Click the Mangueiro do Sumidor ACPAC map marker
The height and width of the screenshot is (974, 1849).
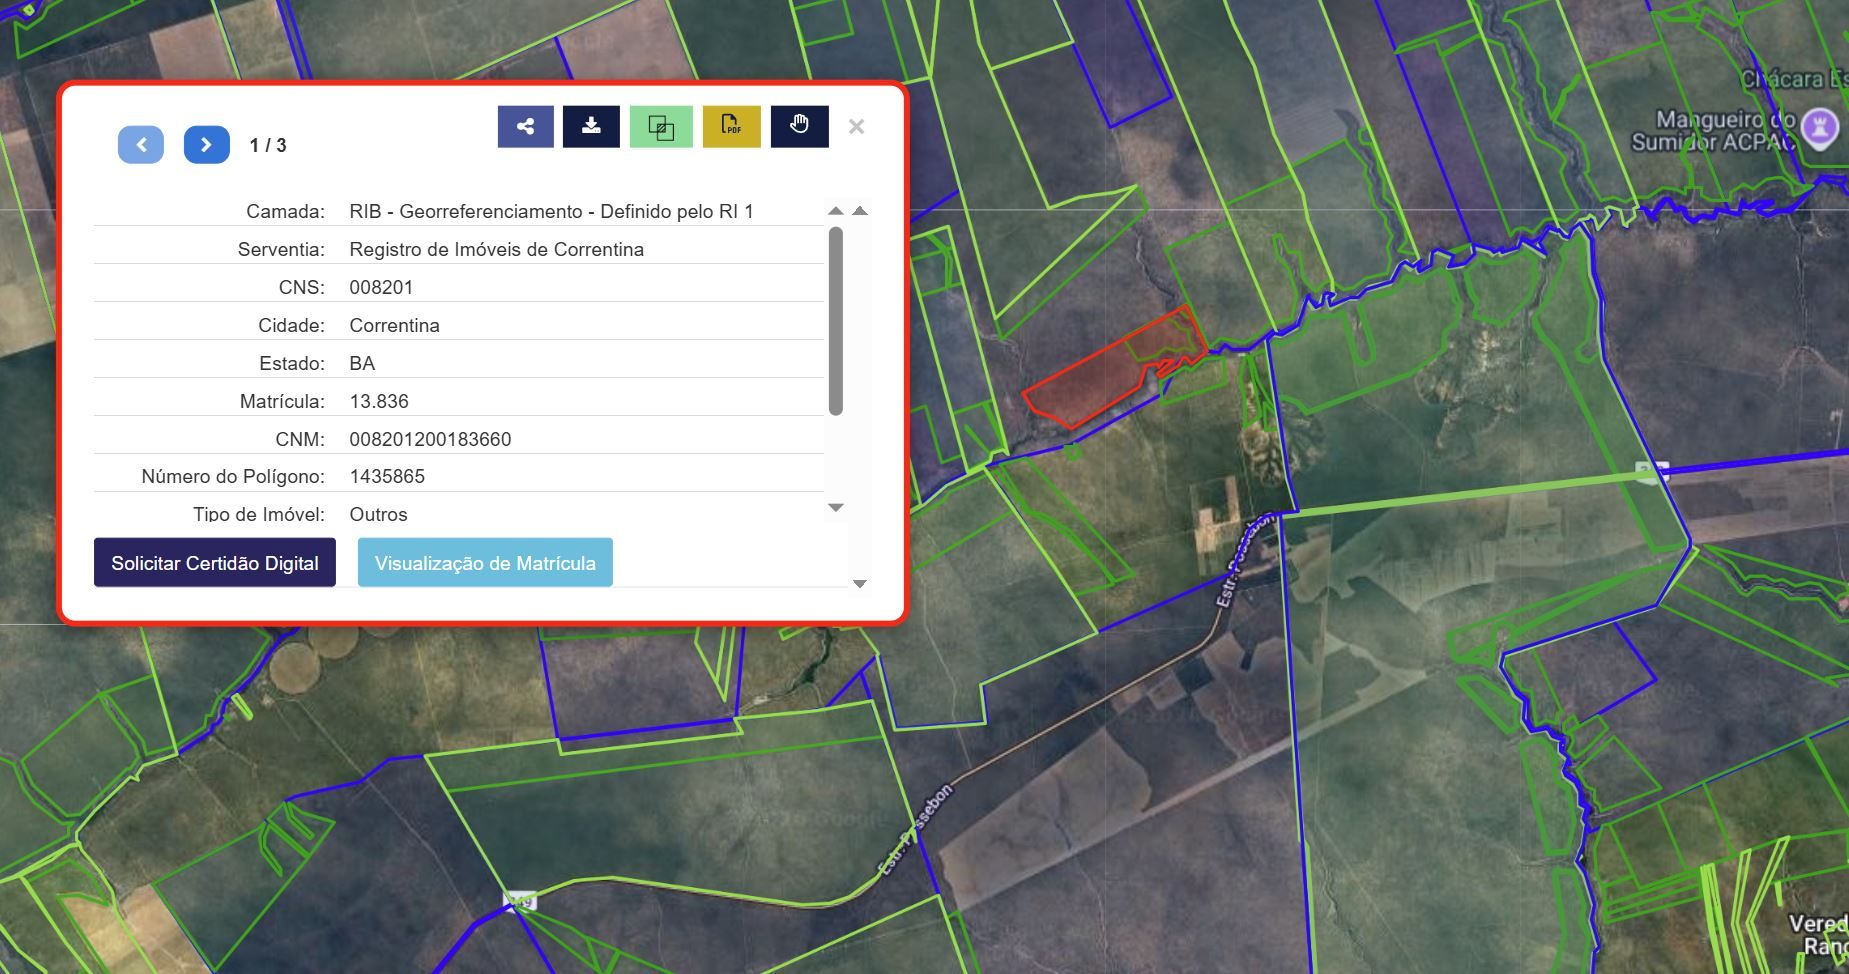[1819, 128]
